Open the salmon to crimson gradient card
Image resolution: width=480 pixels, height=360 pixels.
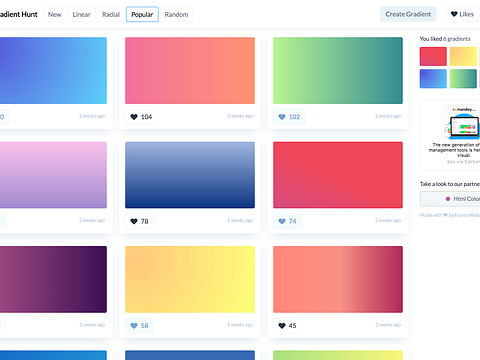point(338,279)
